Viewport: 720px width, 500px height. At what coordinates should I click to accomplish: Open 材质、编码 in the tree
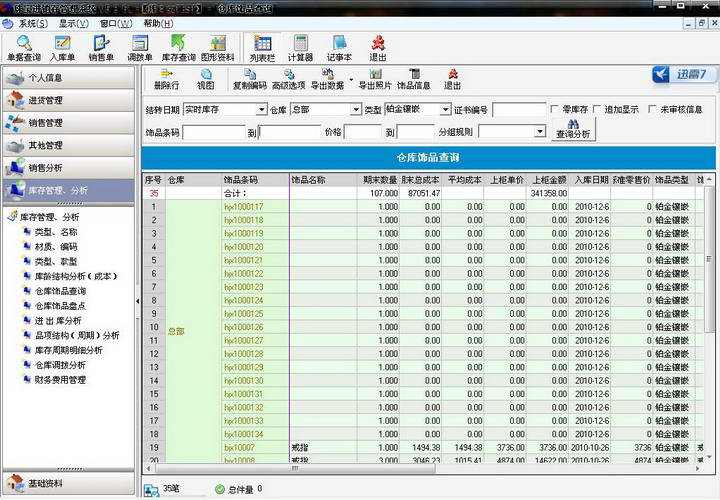click(x=56, y=247)
